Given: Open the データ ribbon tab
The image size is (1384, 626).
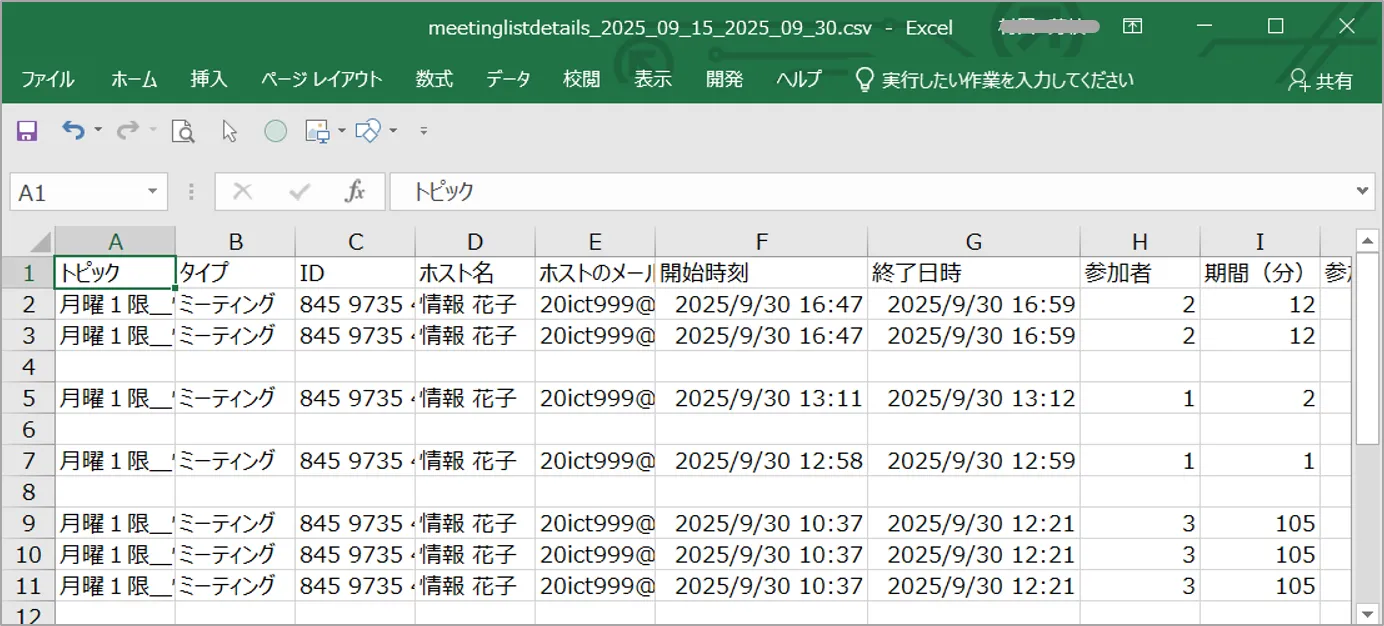Looking at the screenshot, I should 508,80.
